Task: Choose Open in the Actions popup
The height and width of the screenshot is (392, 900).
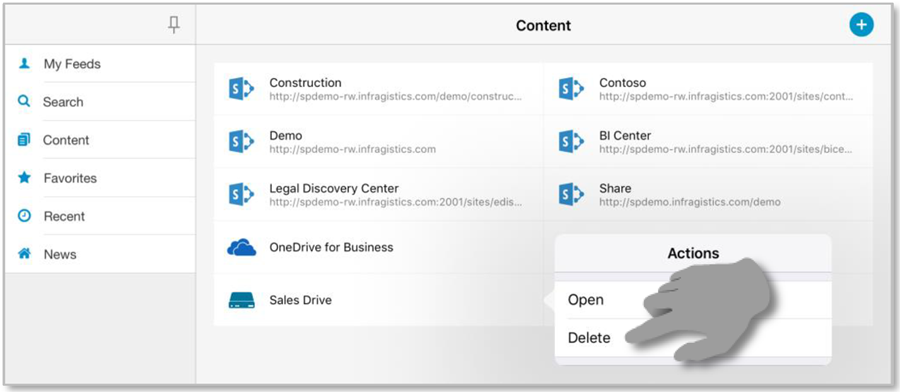Action: pyautogui.click(x=693, y=300)
